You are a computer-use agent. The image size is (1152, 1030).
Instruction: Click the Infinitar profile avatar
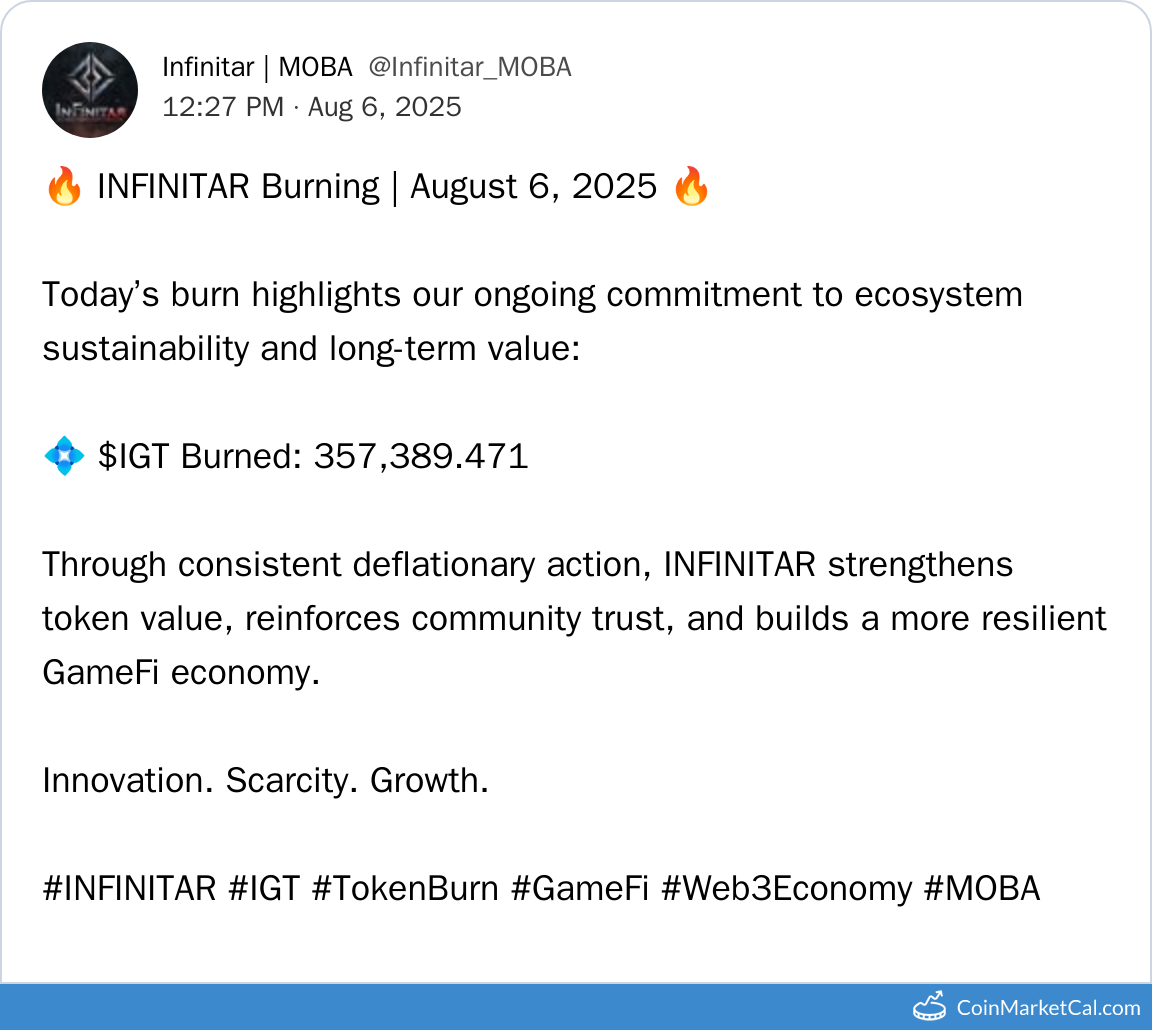click(90, 90)
